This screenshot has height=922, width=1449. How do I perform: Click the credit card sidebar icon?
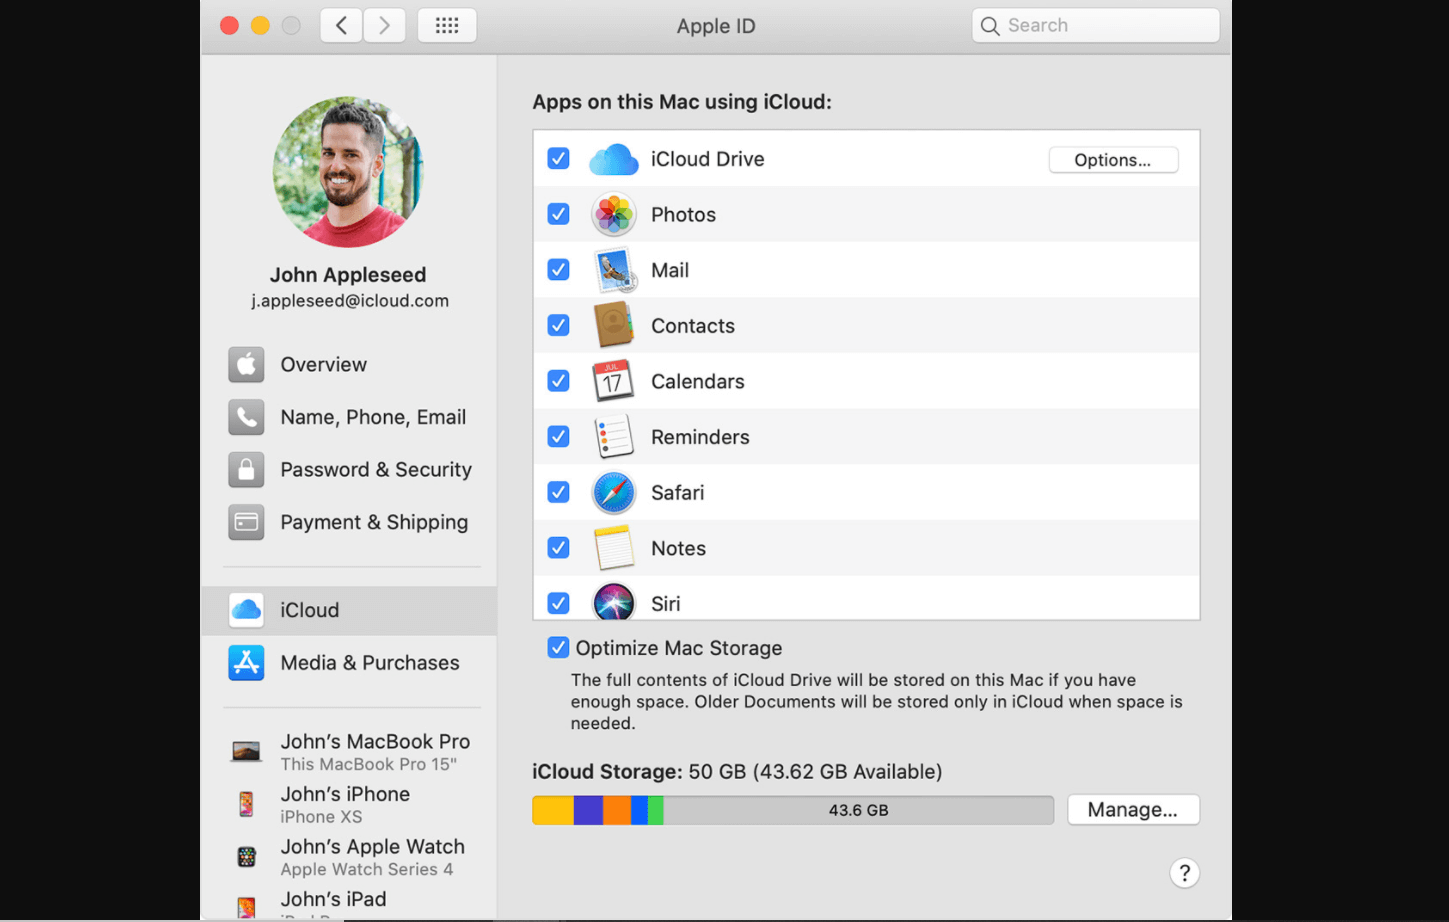click(x=246, y=522)
